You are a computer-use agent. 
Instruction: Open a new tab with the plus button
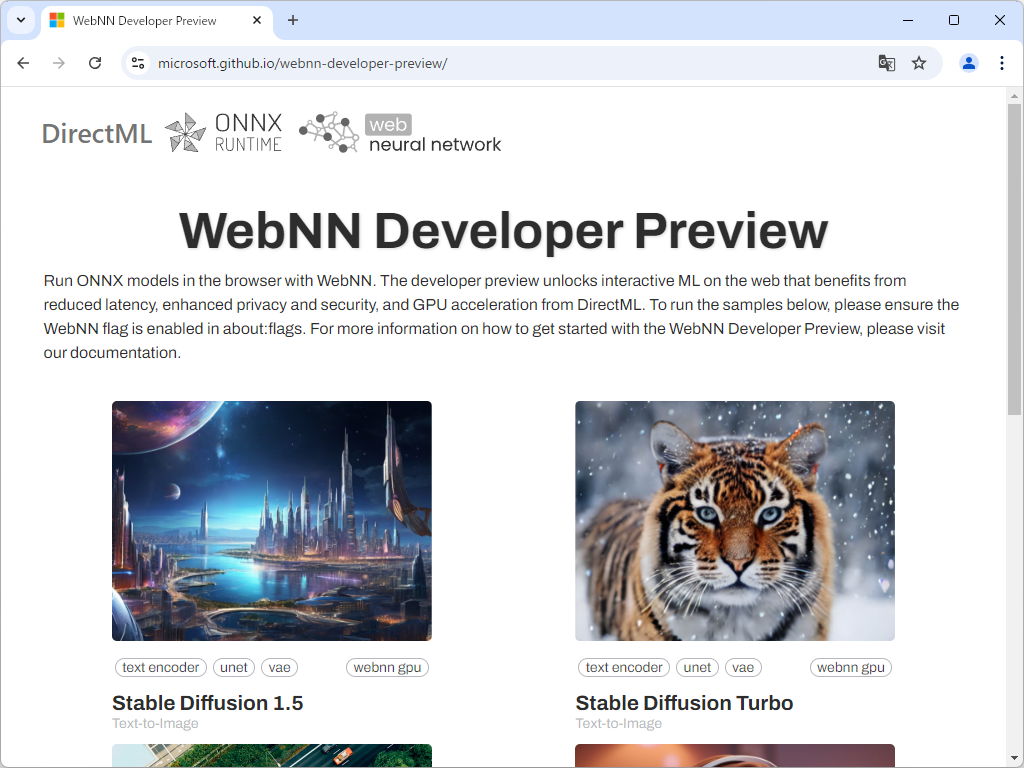[291, 20]
